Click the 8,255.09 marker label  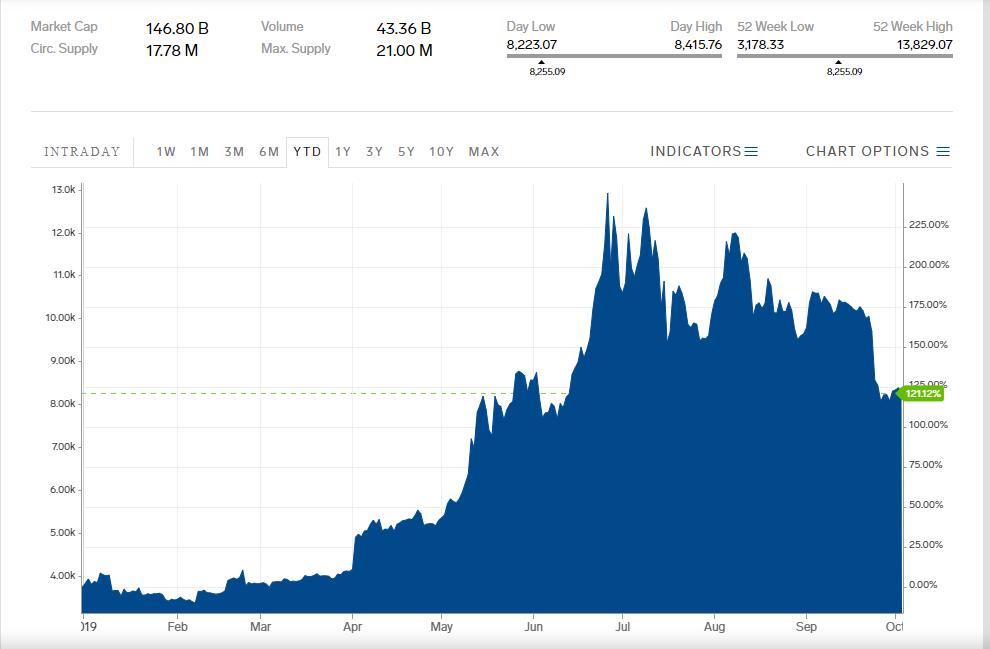(548, 71)
